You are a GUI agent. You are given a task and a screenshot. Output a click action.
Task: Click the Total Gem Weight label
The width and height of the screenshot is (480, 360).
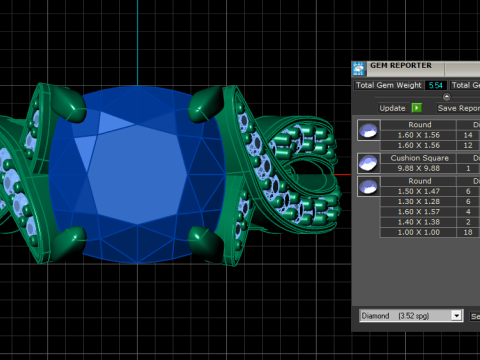coord(389,85)
